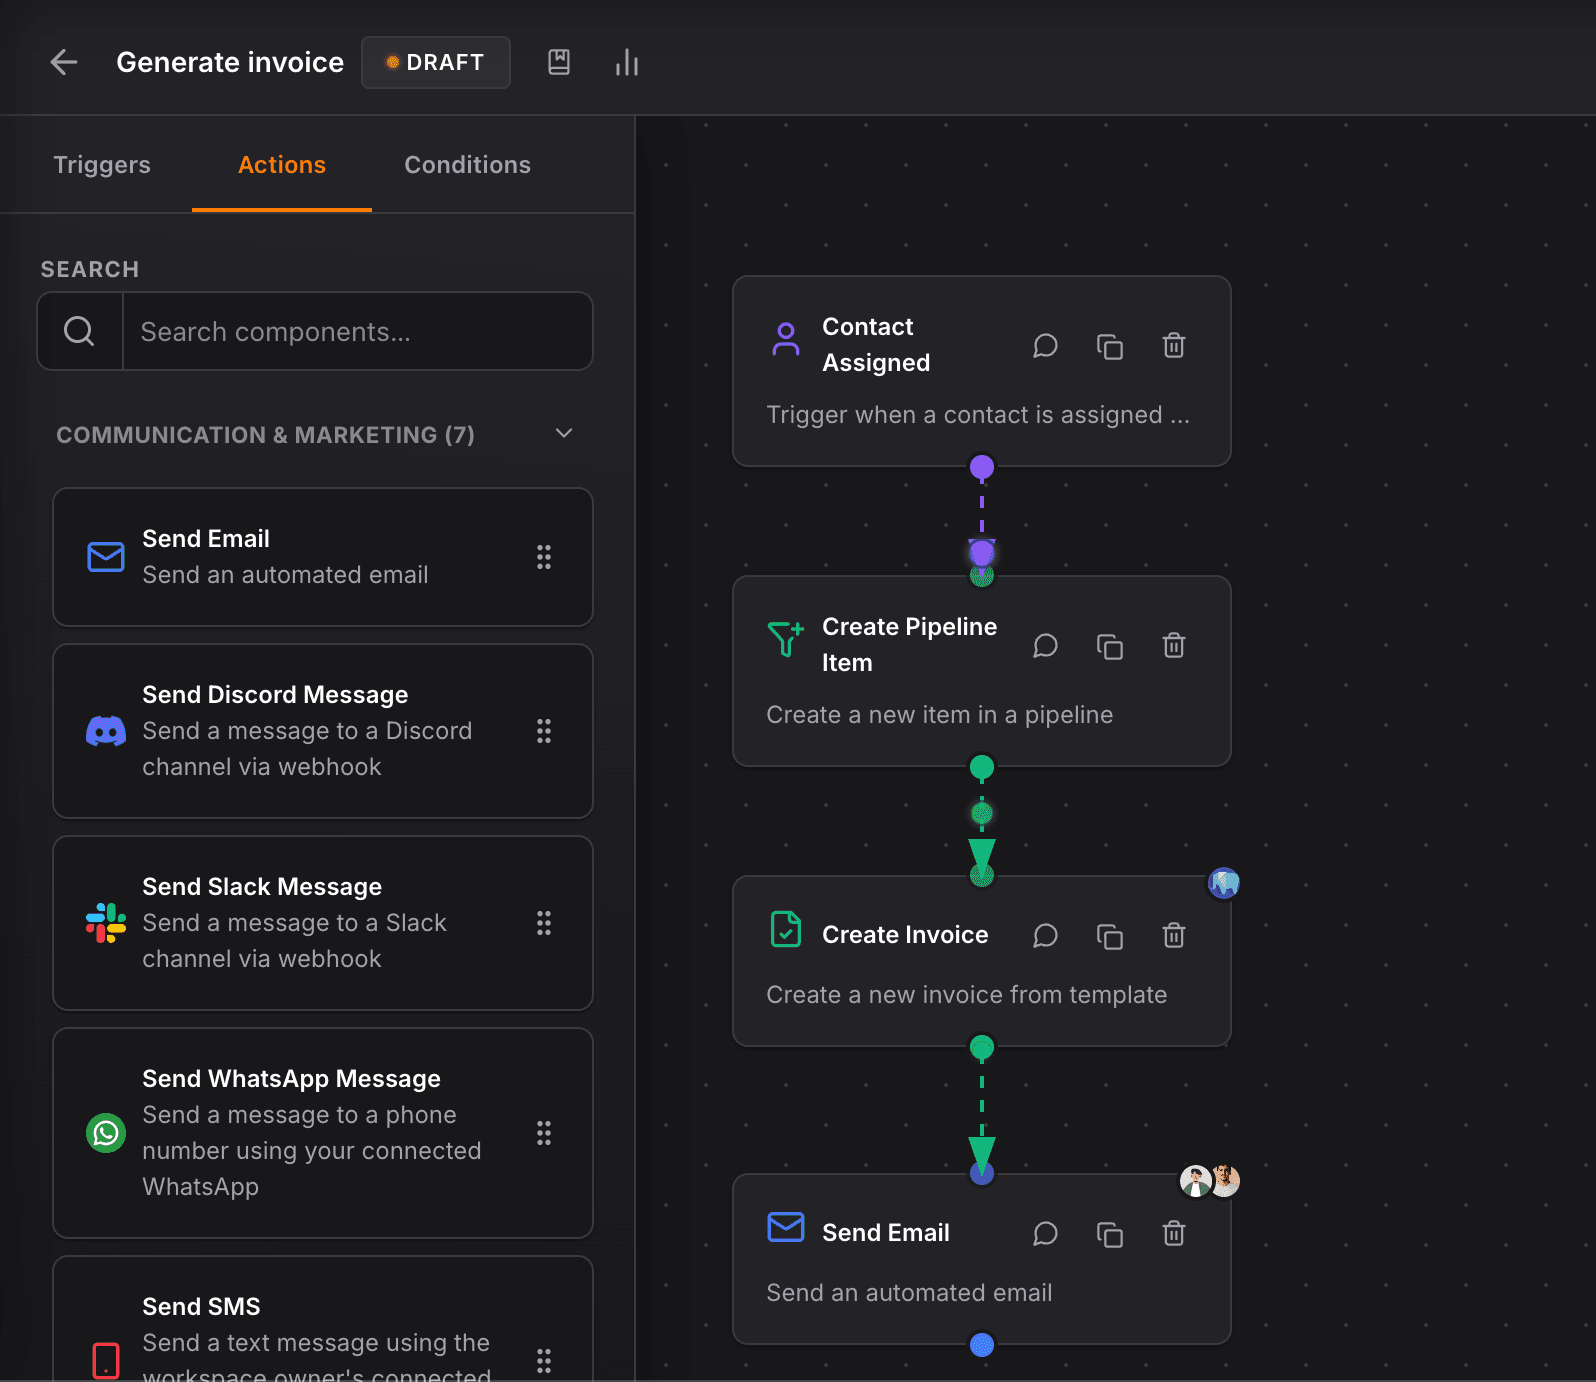Image resolution: width=1596 pixels, height=1382 pixels.
Task: Click the avatar badge on Create Invoice node
Action: [1224, 883]
